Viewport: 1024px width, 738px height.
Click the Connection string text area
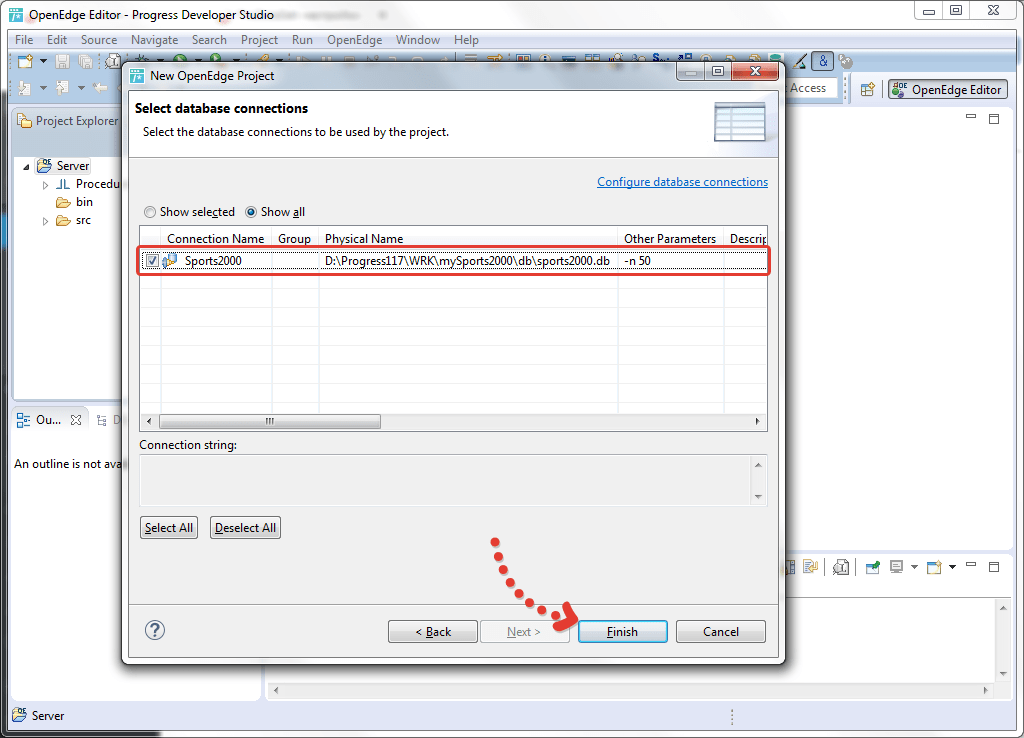[x=446, y=480]
